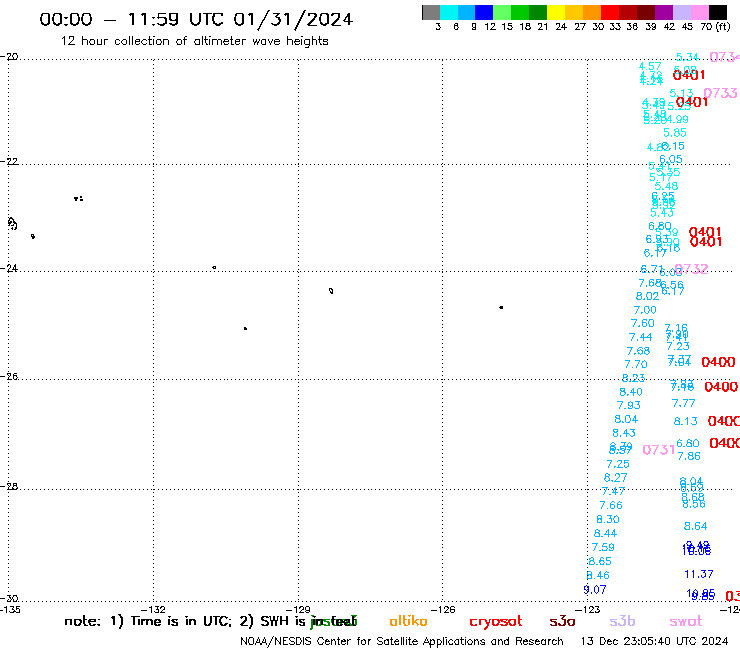This screenshot has height=650, width=740.
Task: Click the 'note: 1) Time is in UTC' text
Action: pyautogui.click(x=148, y=621)
